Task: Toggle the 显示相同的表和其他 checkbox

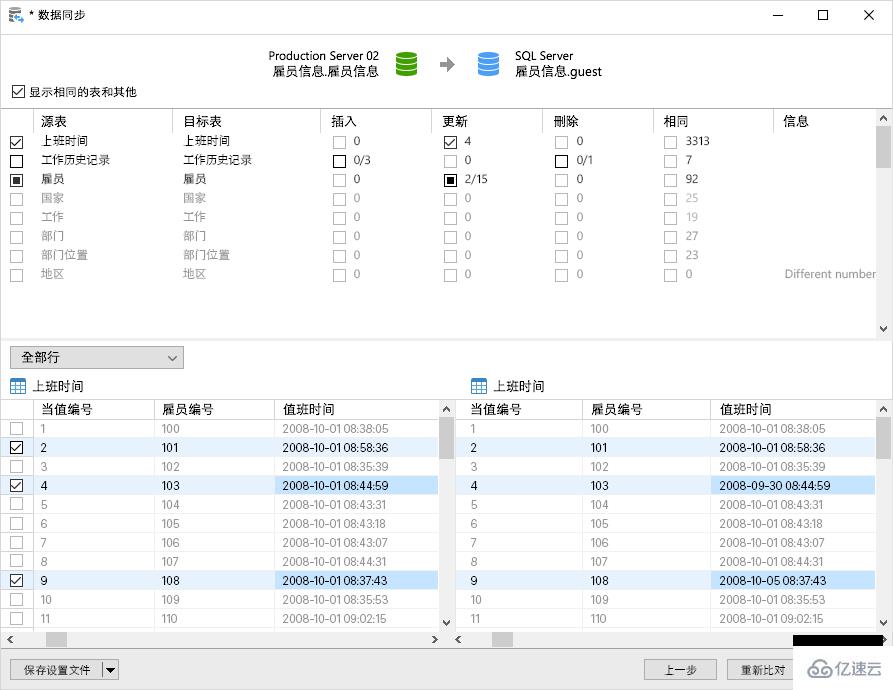Action: click(x=18, y=90)
